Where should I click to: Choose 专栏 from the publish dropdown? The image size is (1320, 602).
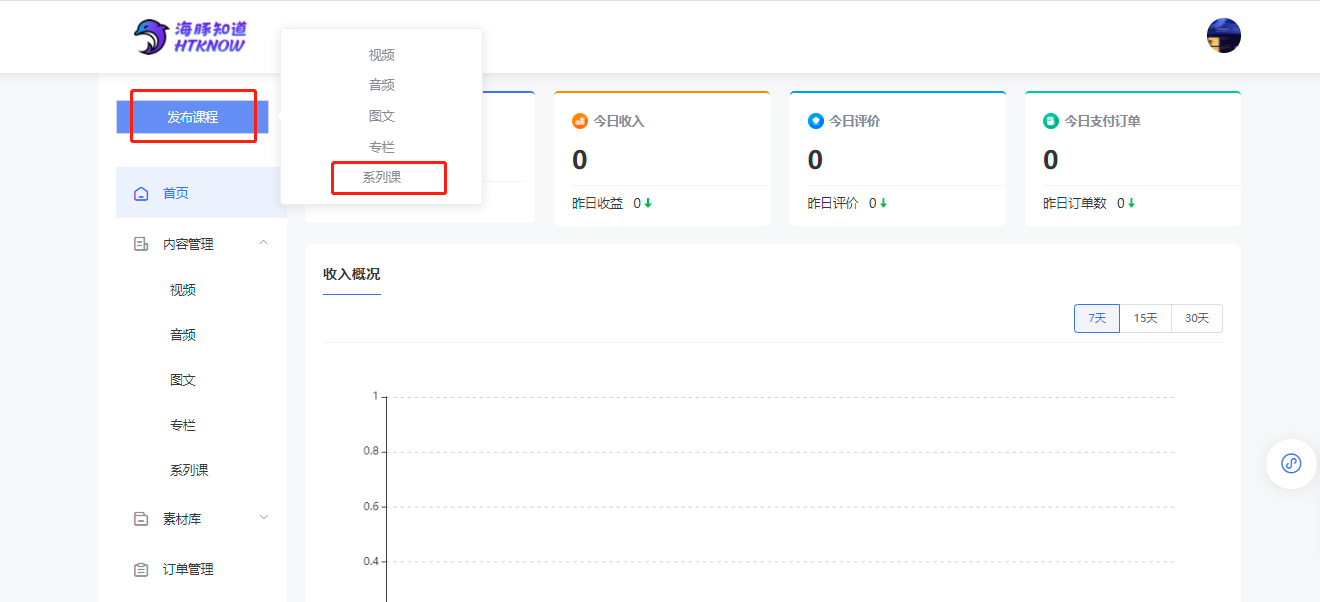point(382,147)
